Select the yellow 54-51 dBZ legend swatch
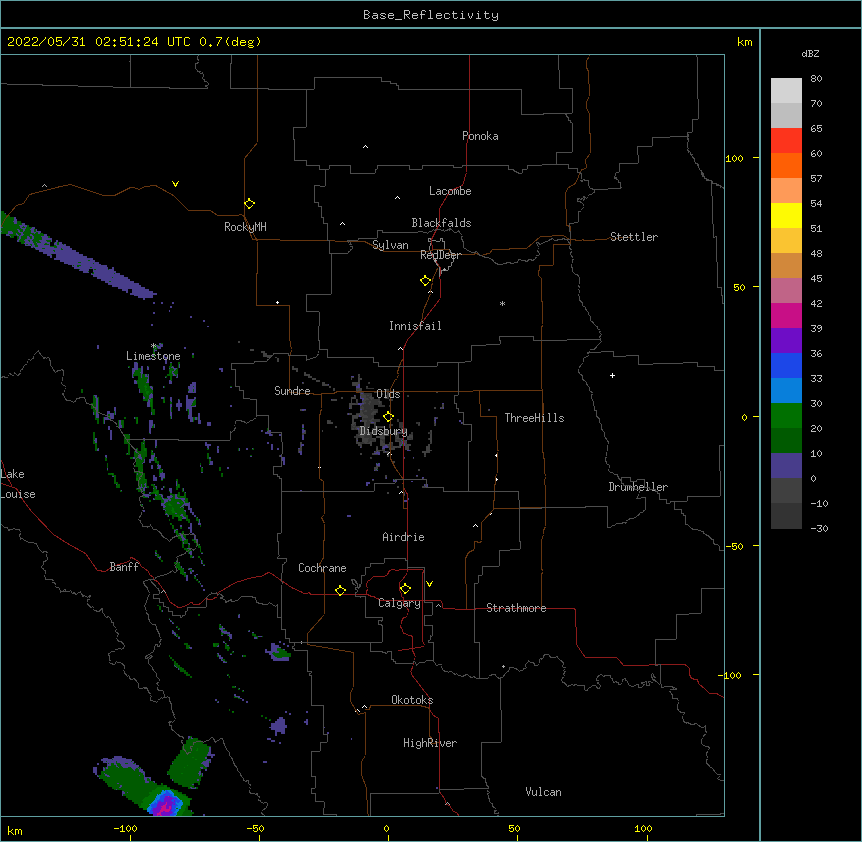Screen dimensions: 862x842 pyautogui.click(x=786, y=215)
